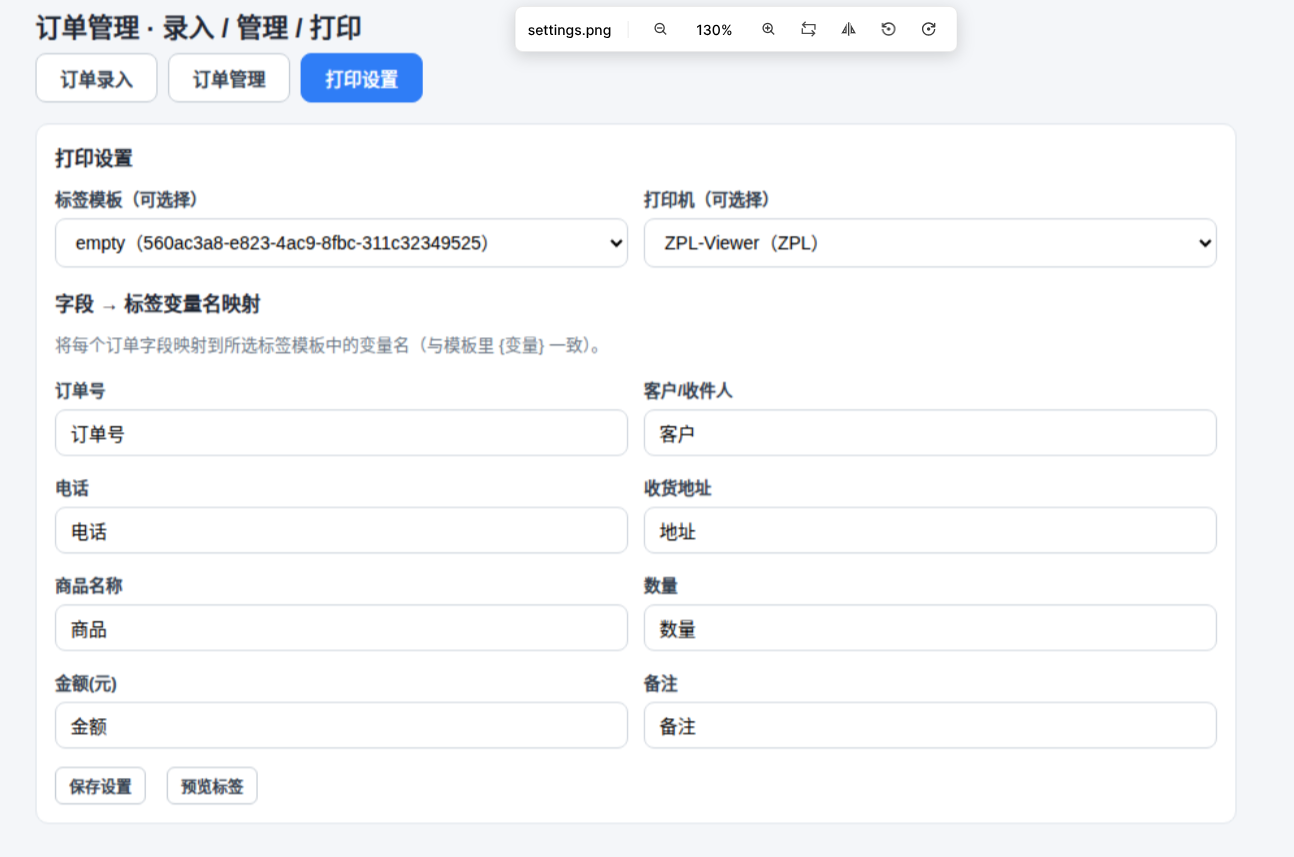Screen dimensions: 1294x857
Task: Open the 标签模板 template dropdown
Action: [341, 243]
